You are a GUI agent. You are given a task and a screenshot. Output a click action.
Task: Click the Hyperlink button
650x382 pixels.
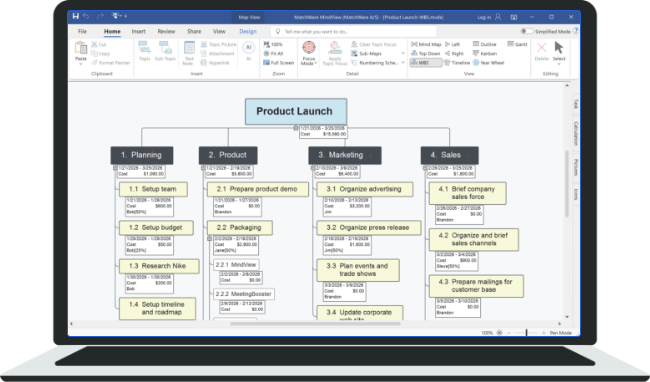pos(215,63)
